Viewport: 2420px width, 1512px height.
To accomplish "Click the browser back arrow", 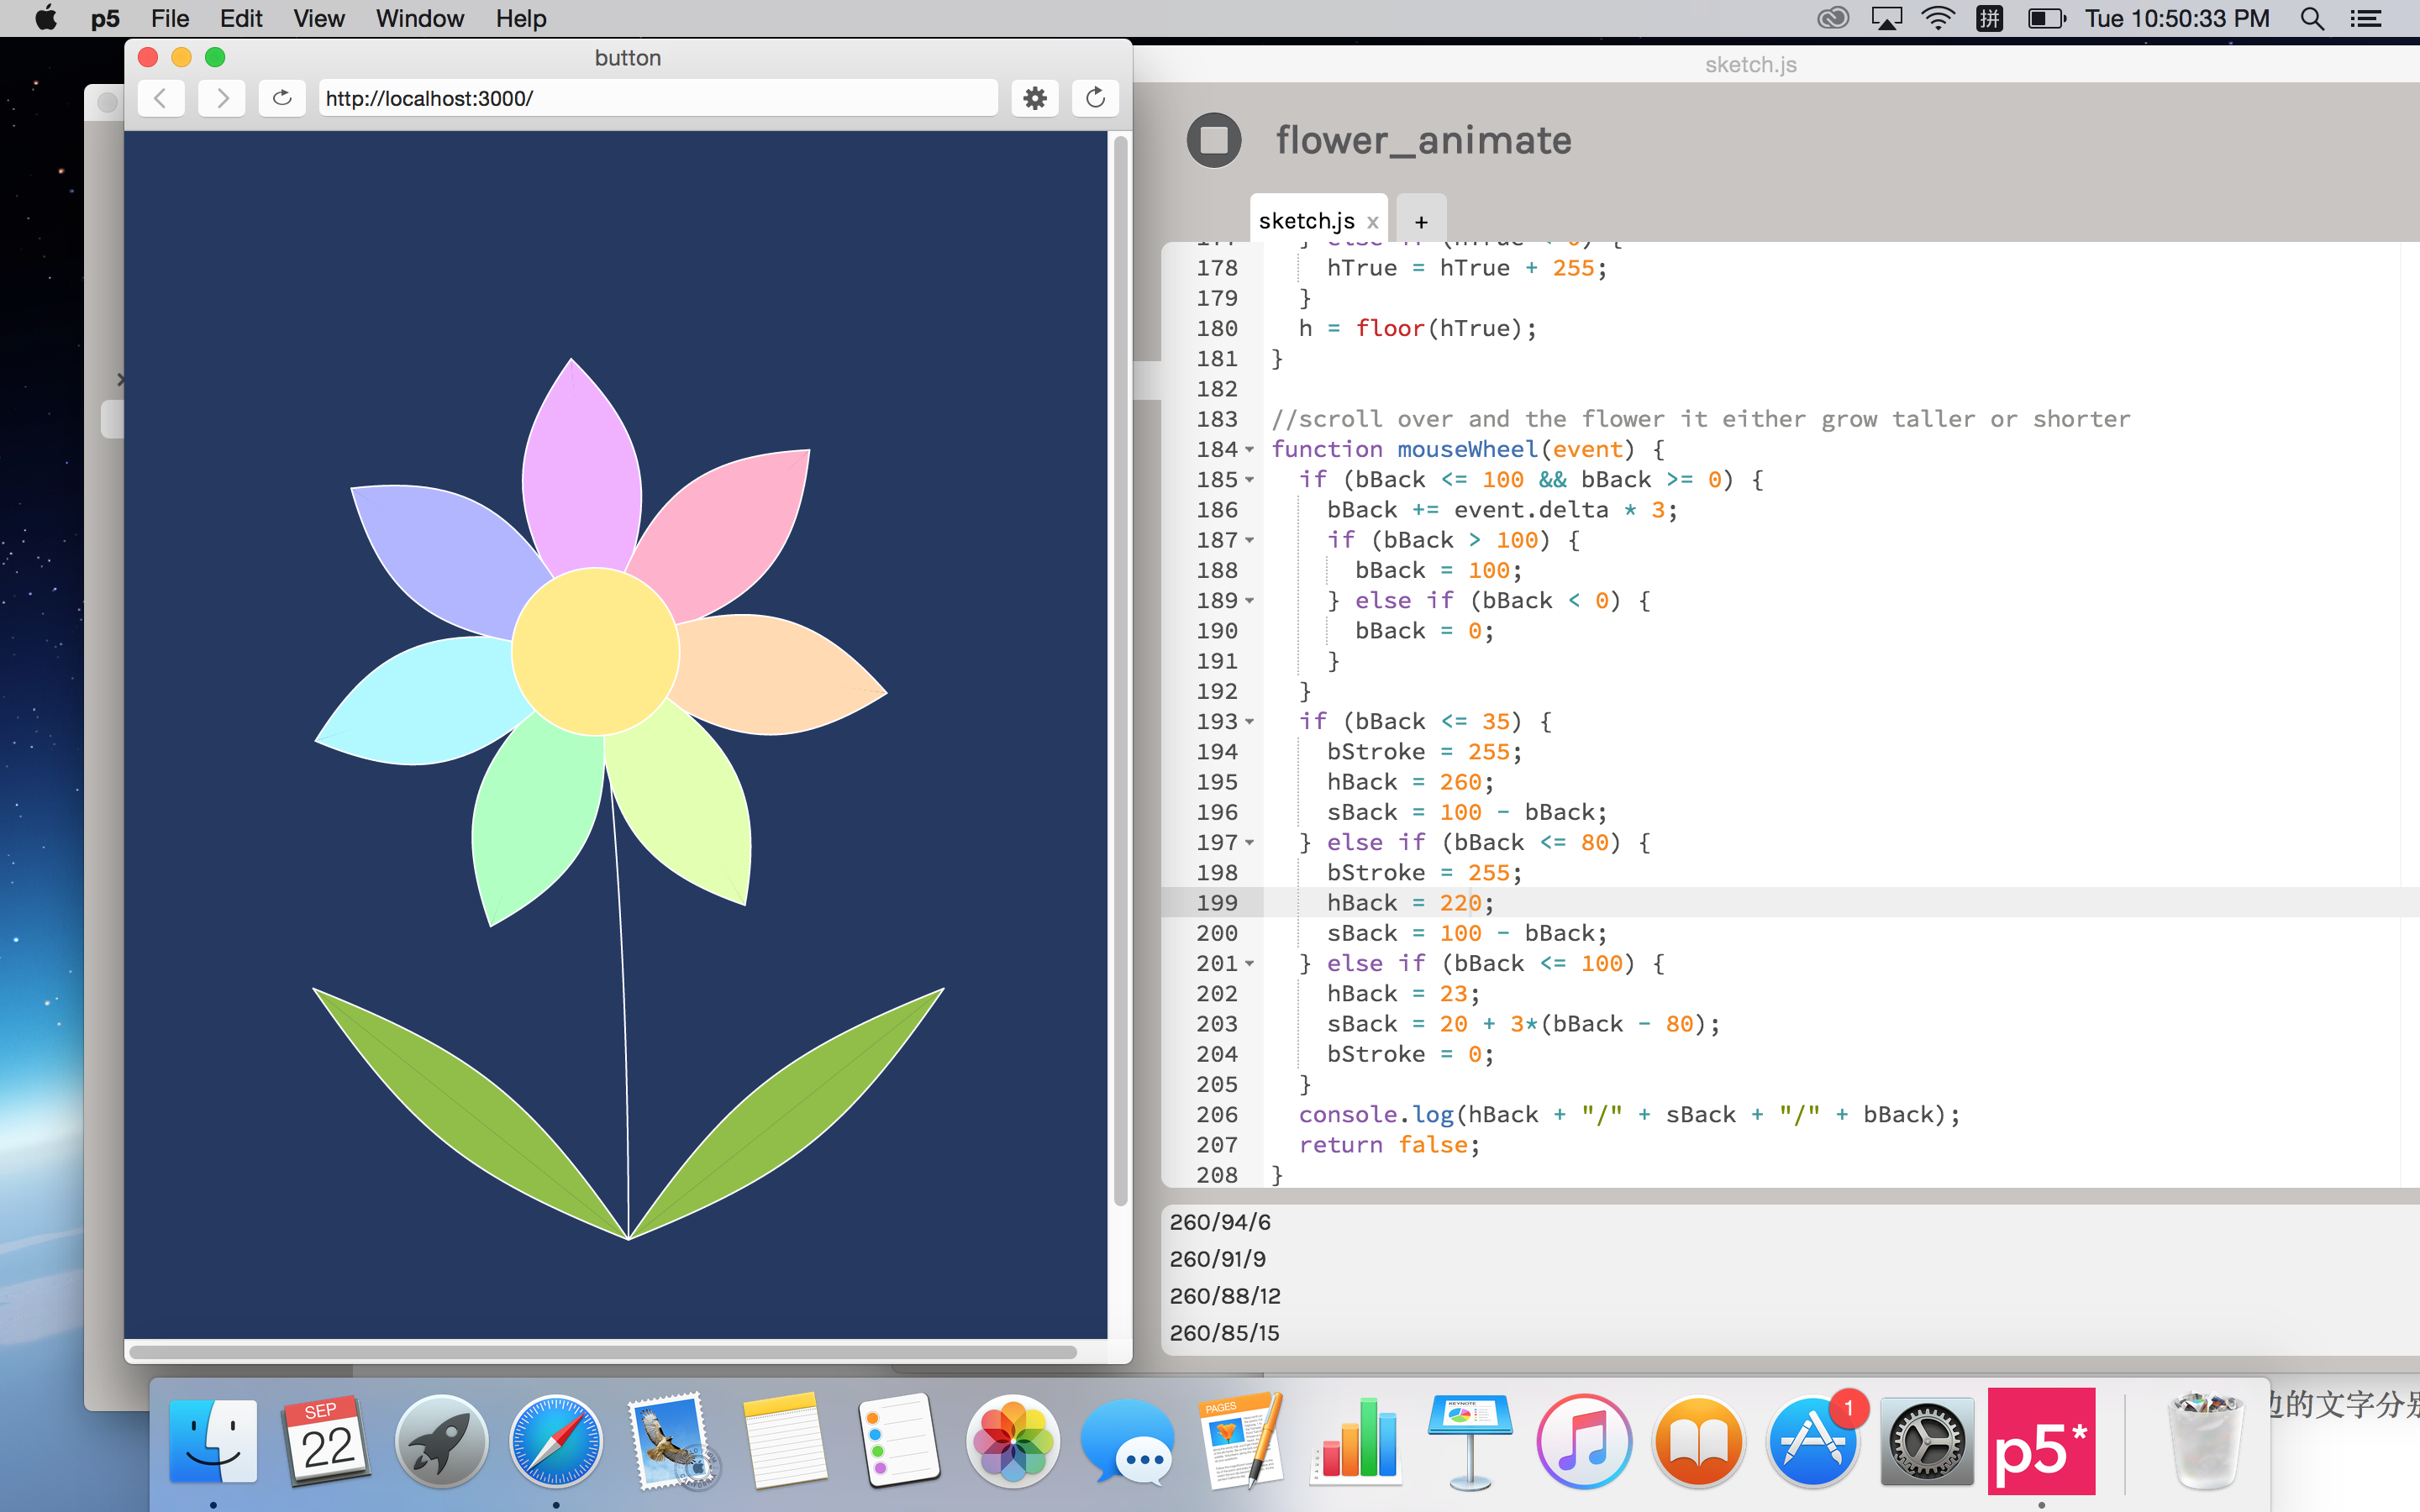I will coord(161,98).
